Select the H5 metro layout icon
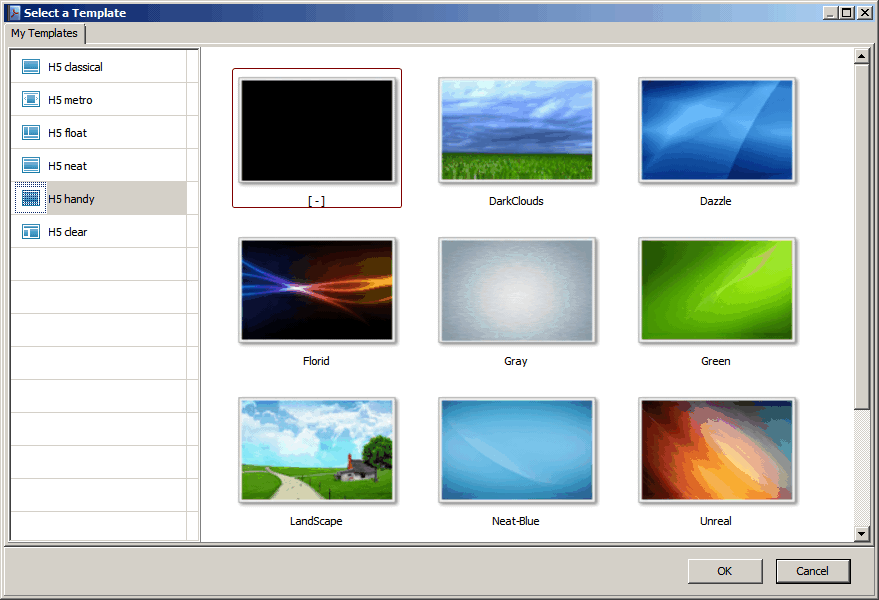Image resolution: width=879 pixels, height=600 pixels. click(x=31, y=100)
